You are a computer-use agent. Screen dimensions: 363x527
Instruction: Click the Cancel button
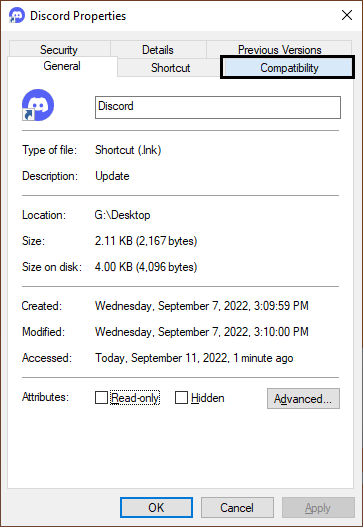237,508
